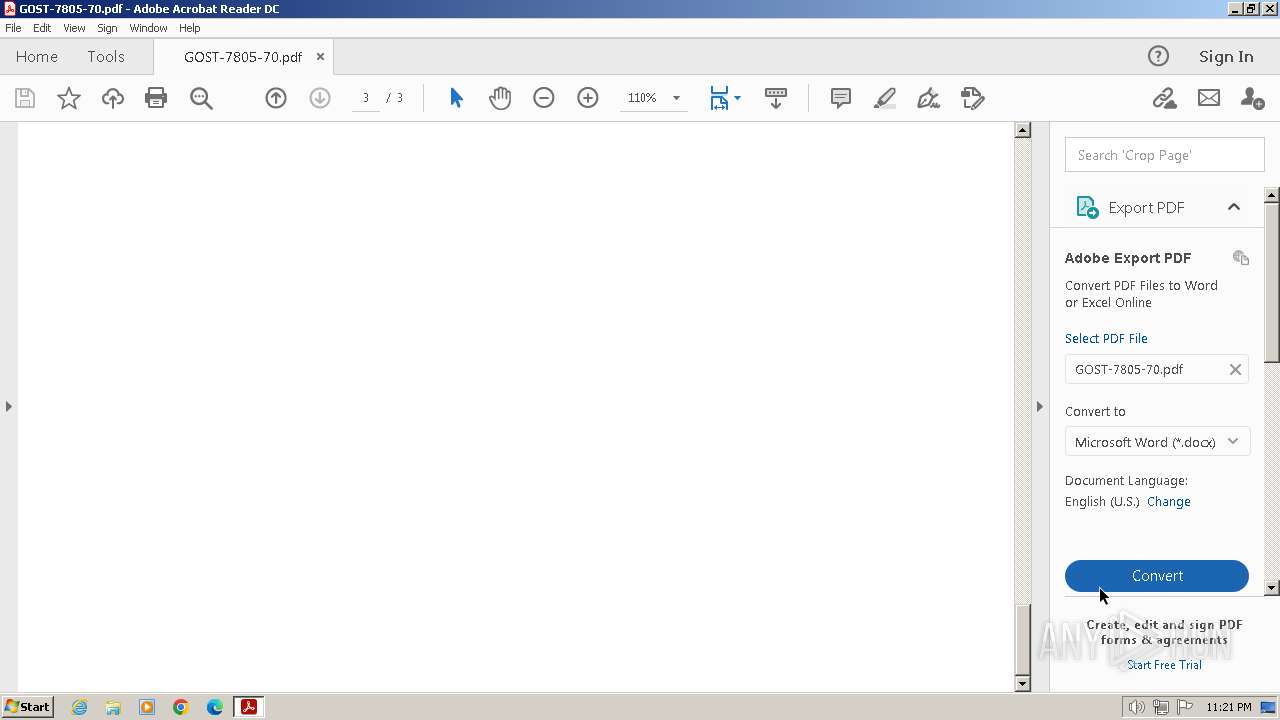Remove selected file GOST-7805-70.pdf with X

pos(1235,369)
